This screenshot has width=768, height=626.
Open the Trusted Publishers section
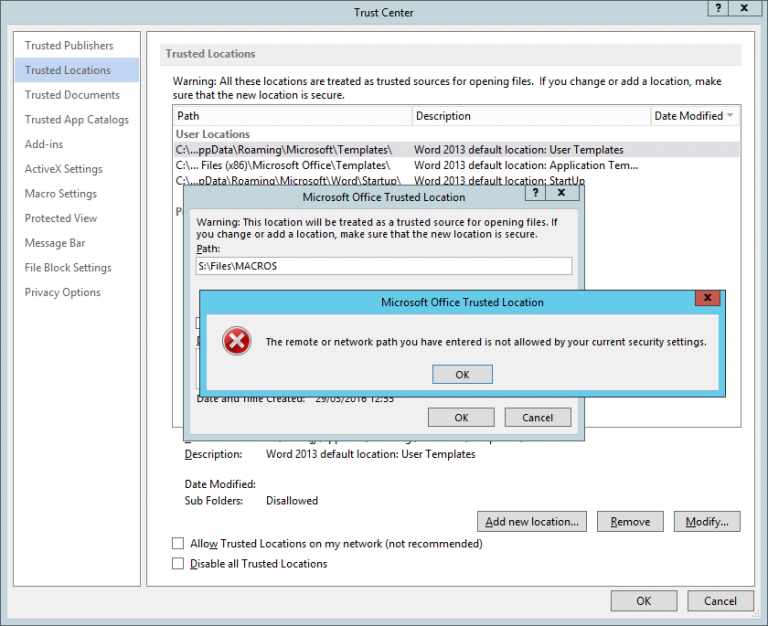click(x=69, y=46)
